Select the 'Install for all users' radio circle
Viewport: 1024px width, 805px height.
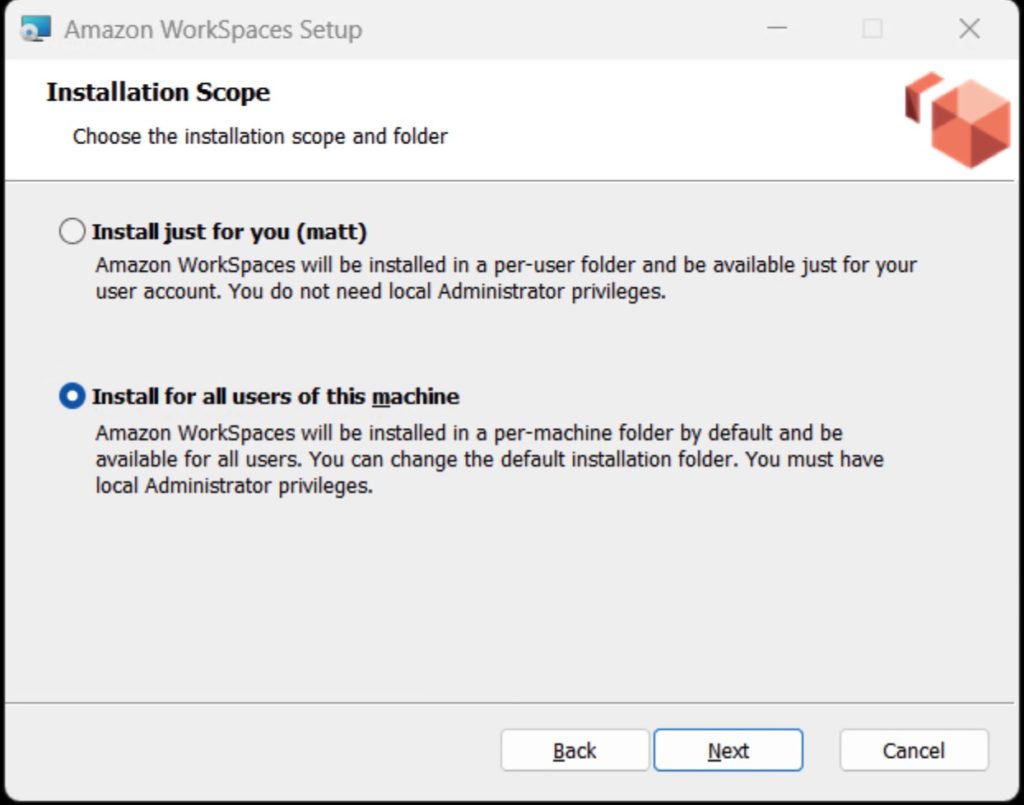(72, 396)
